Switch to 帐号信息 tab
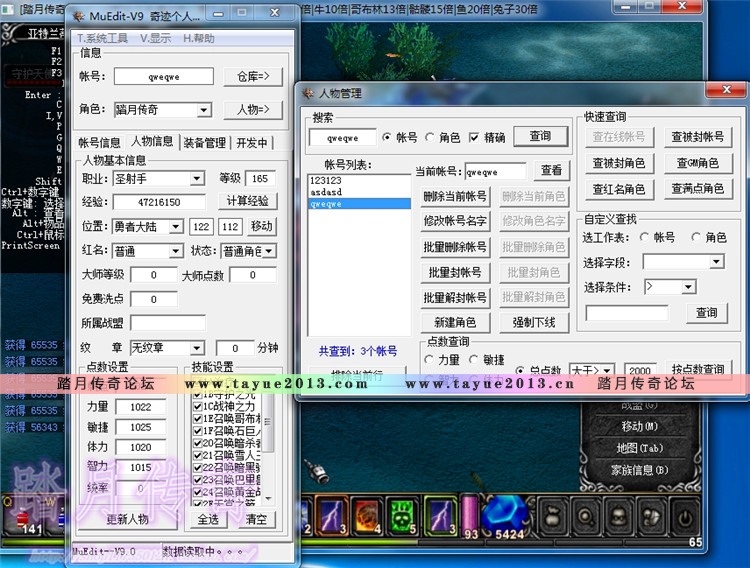 99,143
